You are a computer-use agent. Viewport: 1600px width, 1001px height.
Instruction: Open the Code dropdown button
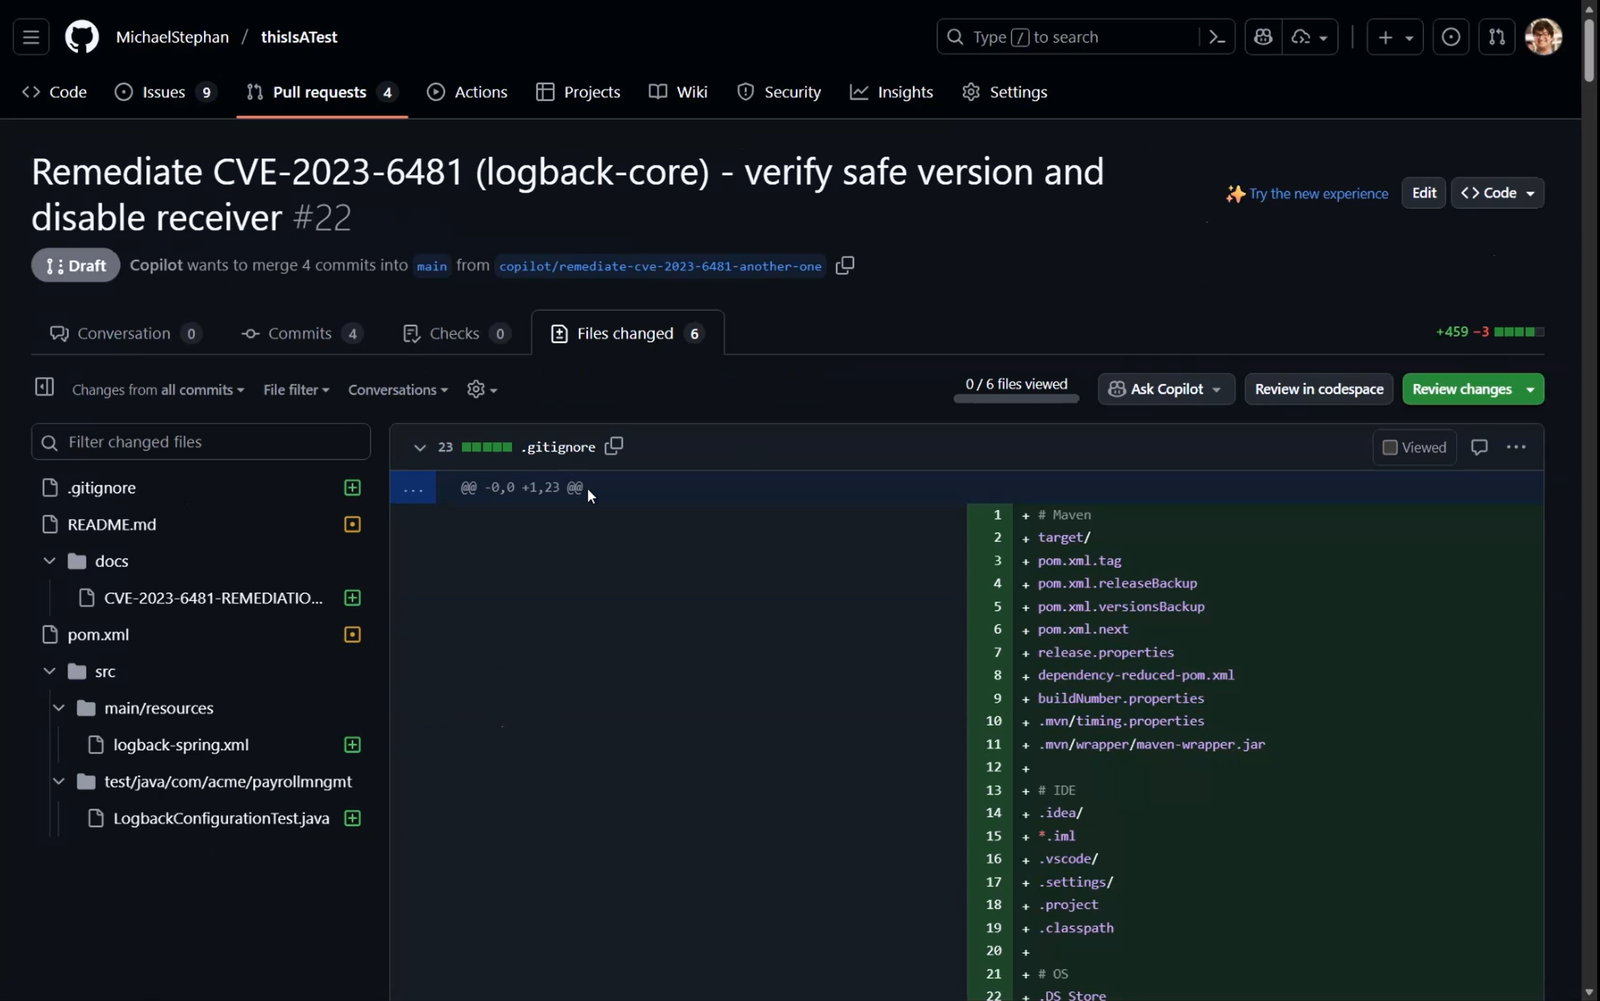[1497, 193]
